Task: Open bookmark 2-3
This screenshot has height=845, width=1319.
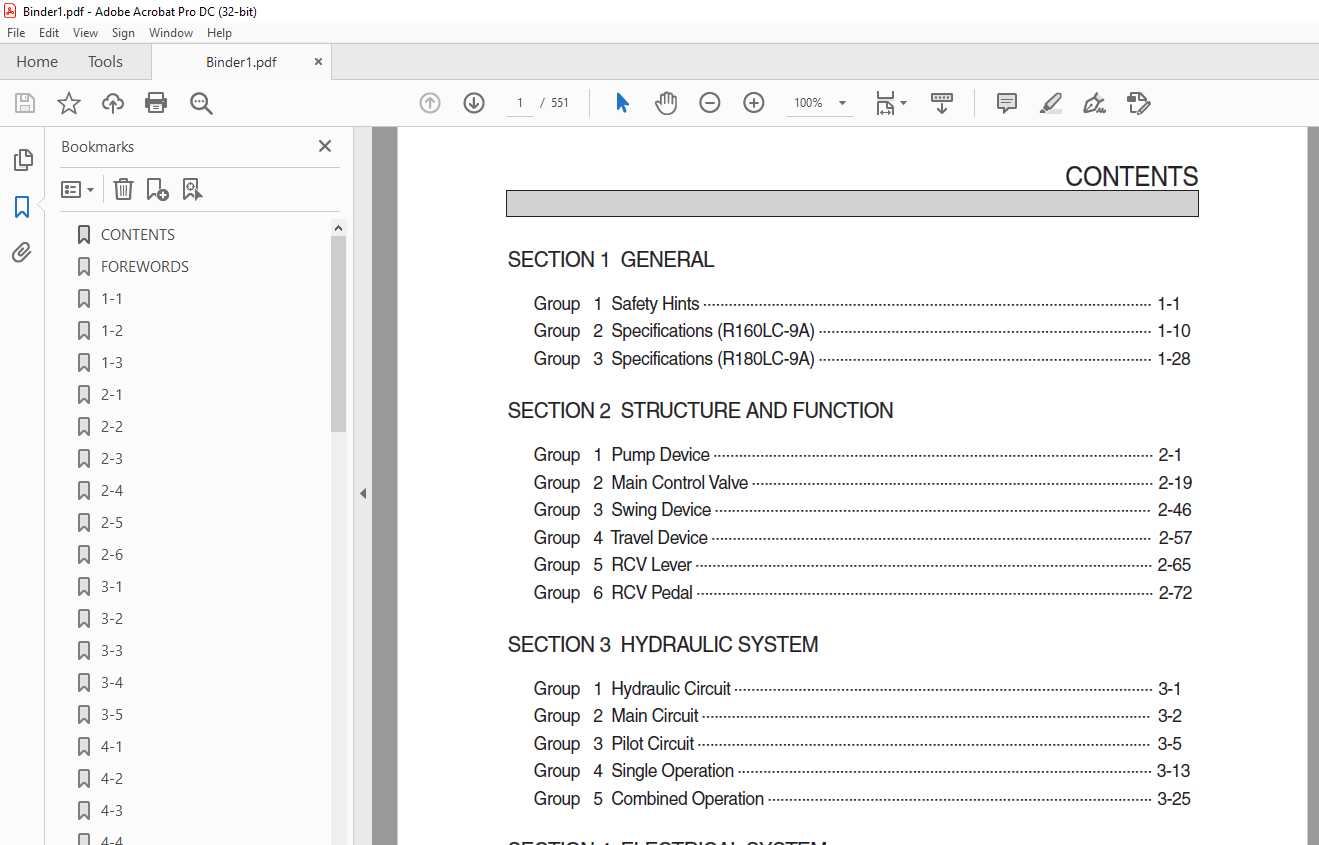Action: click(x=112, y=459)
